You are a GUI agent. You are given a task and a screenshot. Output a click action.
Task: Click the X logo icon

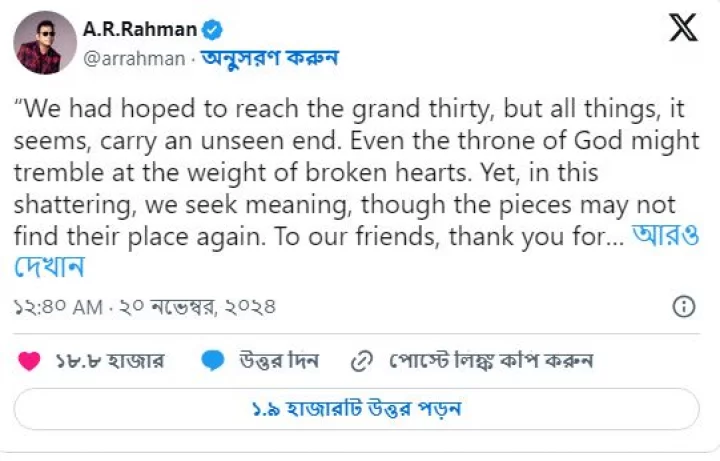pyautogui.click(x=684, y=29)
